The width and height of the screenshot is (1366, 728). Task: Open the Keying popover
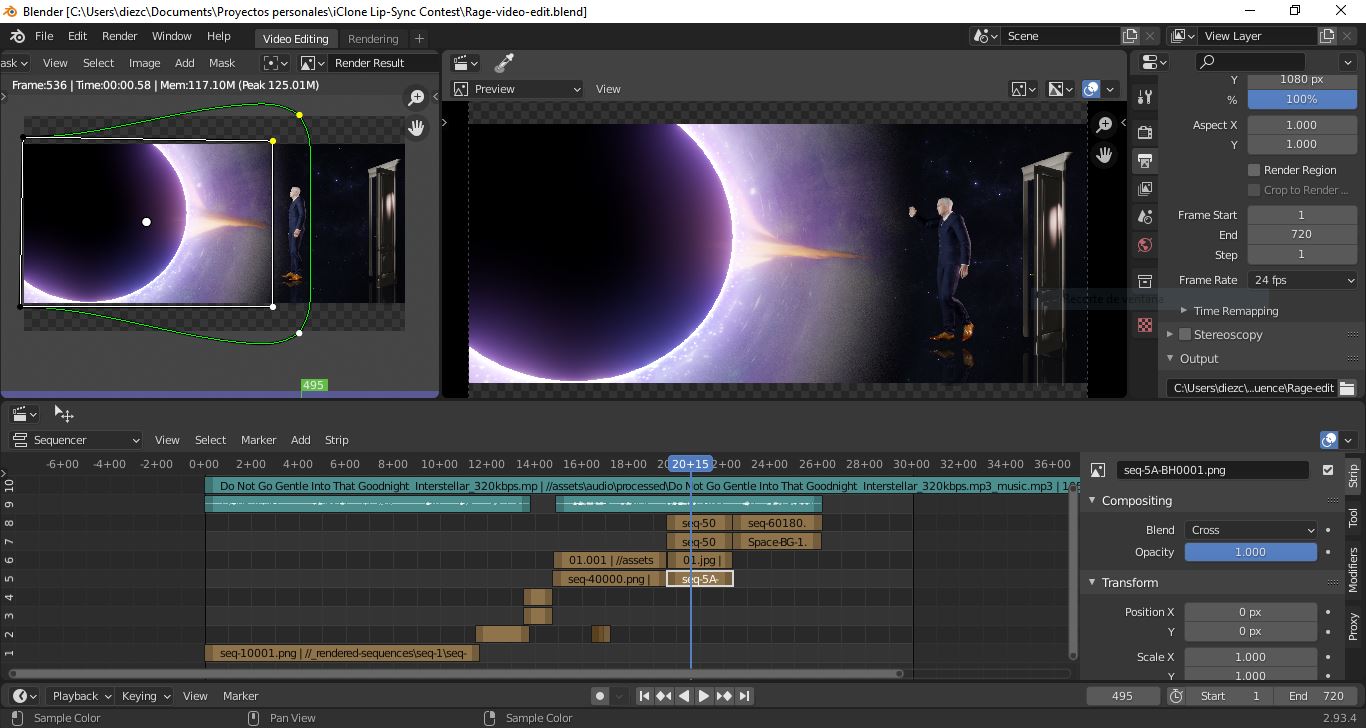[146, 696]
